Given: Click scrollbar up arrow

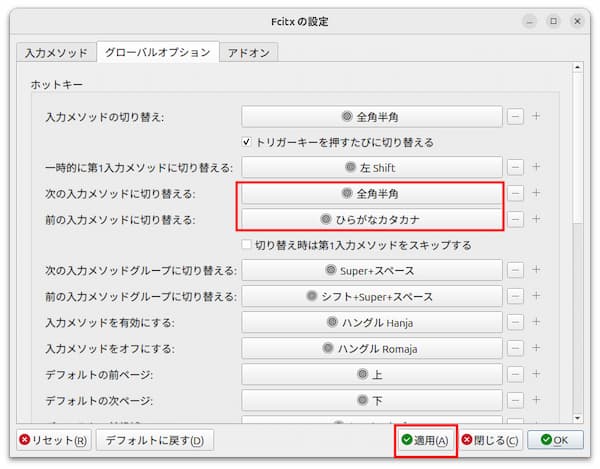Looking at the screenshot, I should click(x=577, y=67).
